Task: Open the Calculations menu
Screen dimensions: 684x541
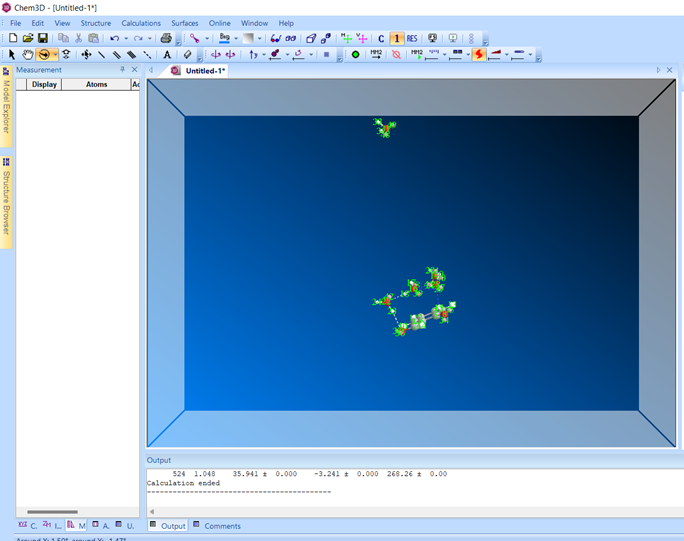Action: pyautogui.click(x=141, y=23)
